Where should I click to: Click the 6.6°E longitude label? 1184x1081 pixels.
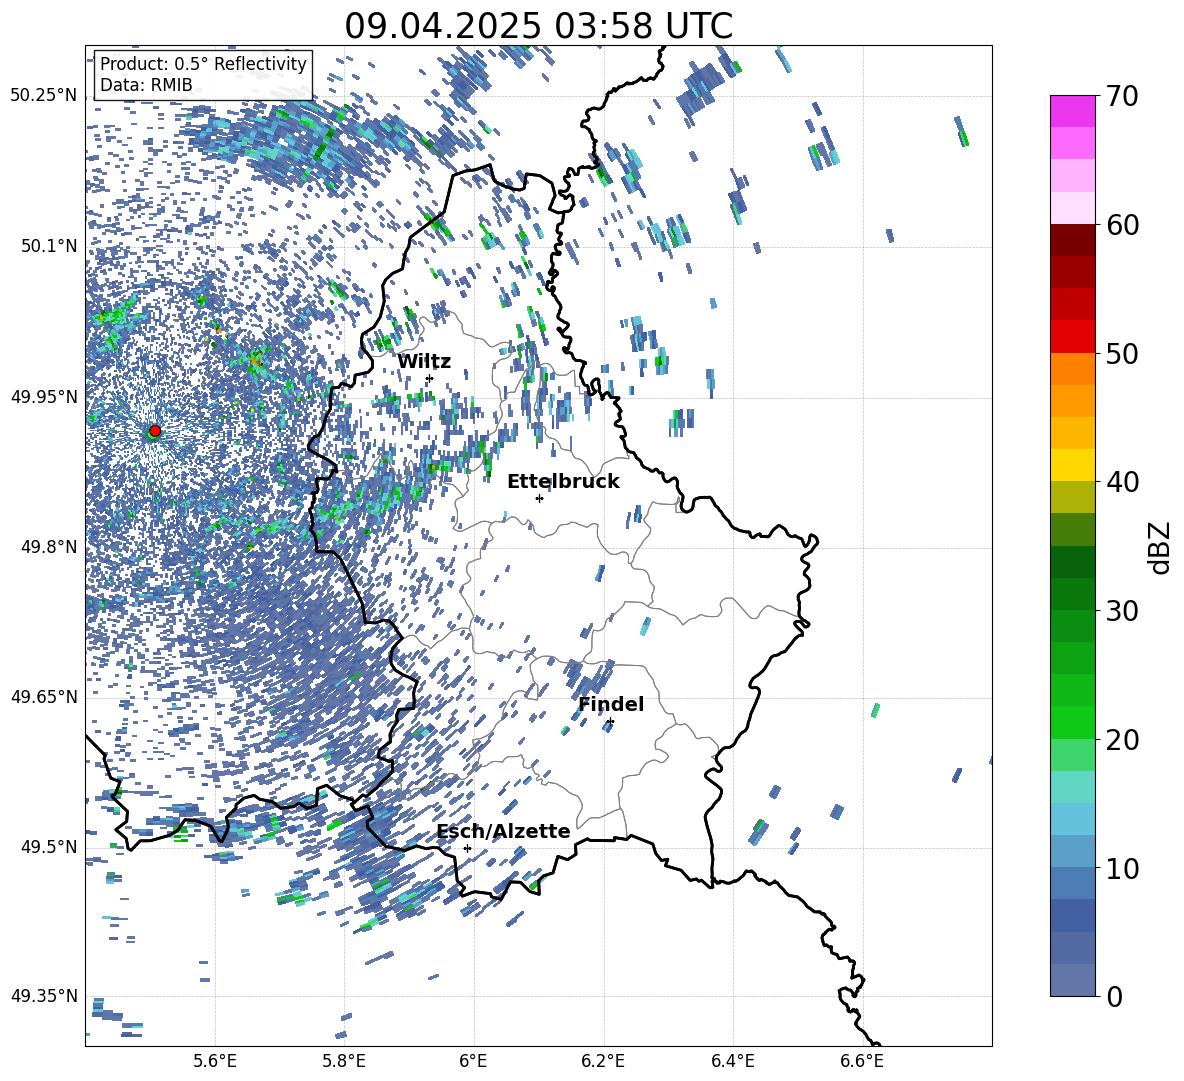[862, 1061]
